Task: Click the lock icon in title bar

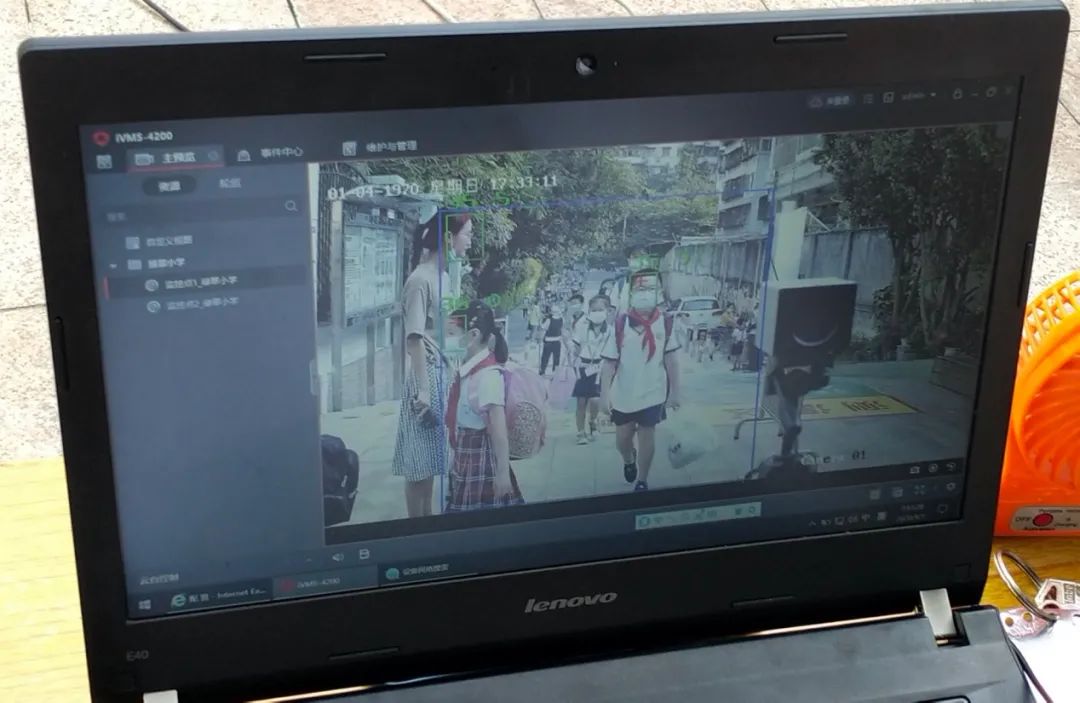Action: 957,94
